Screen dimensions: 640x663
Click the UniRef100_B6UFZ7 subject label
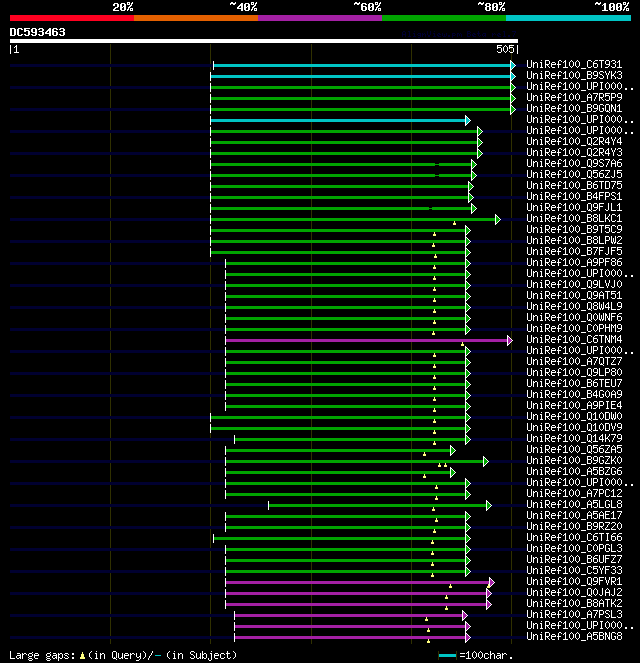[x=574, y=559]
